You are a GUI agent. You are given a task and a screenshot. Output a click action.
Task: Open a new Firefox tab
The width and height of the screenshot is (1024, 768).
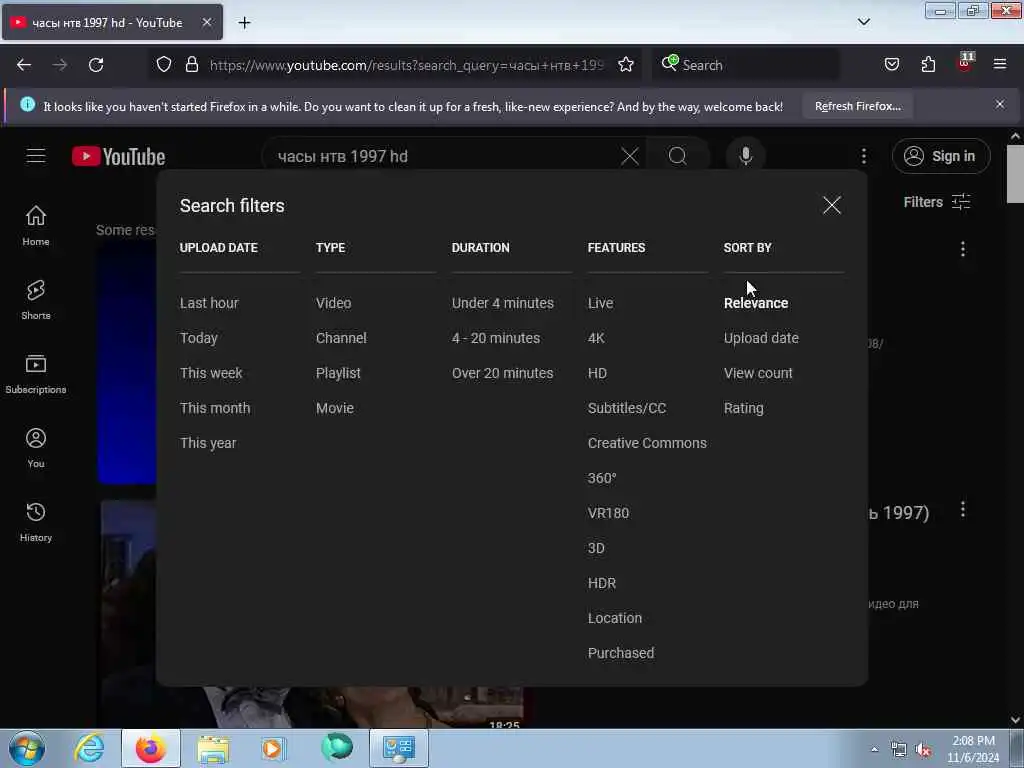[244, 23]
